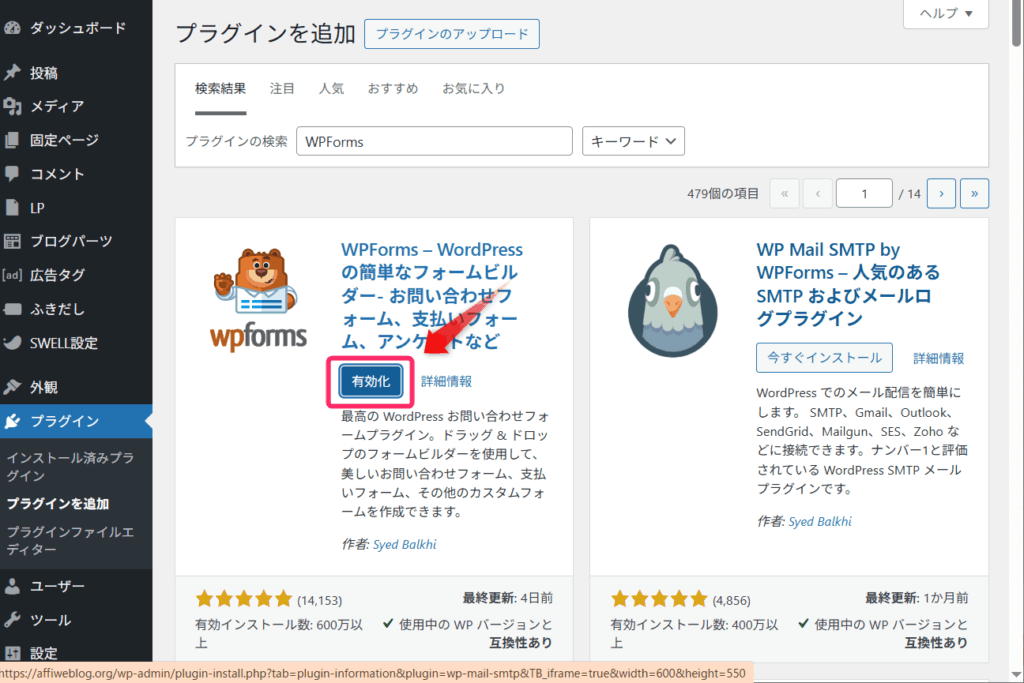The image size is (1024, 683).
Task: Click the wrench icon beside ツール
Action: click(12, 620)
